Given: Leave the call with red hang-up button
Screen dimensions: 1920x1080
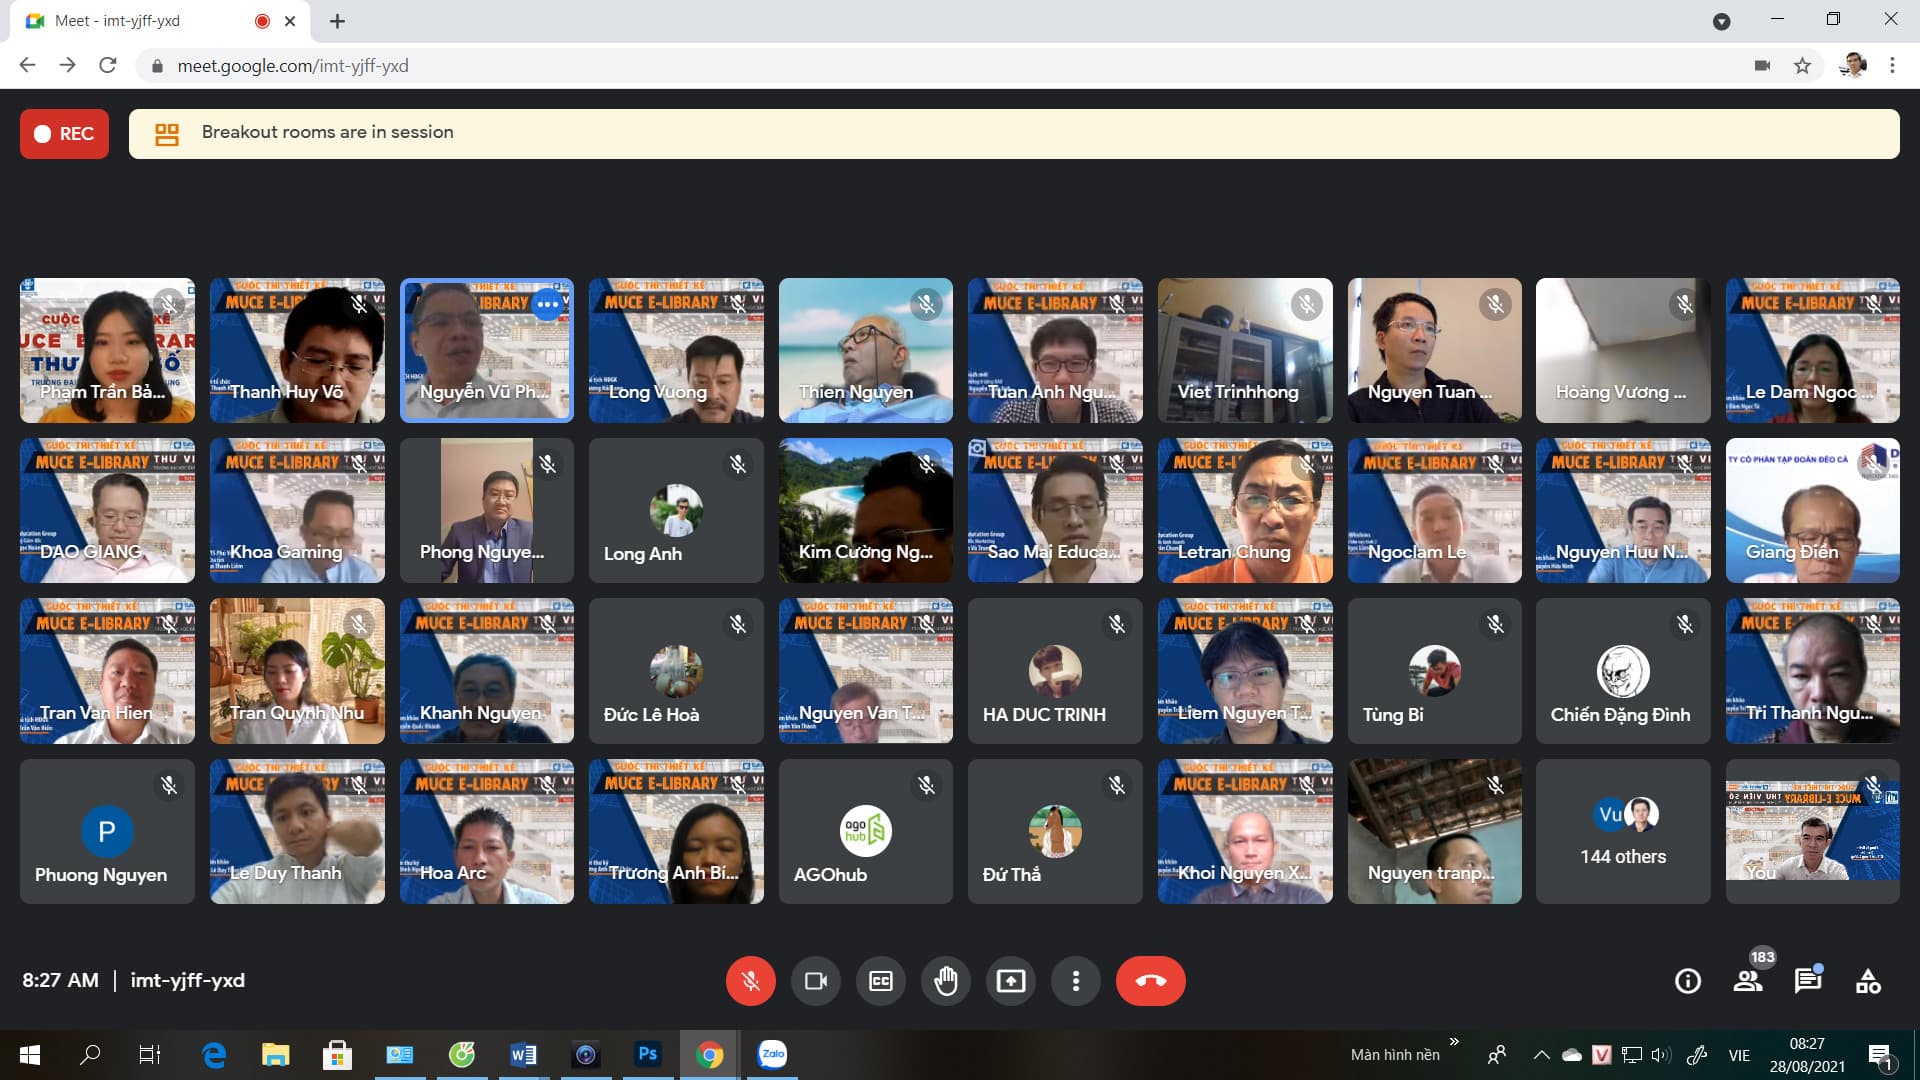Looking at the screenshot, I should coord(1151,981).
